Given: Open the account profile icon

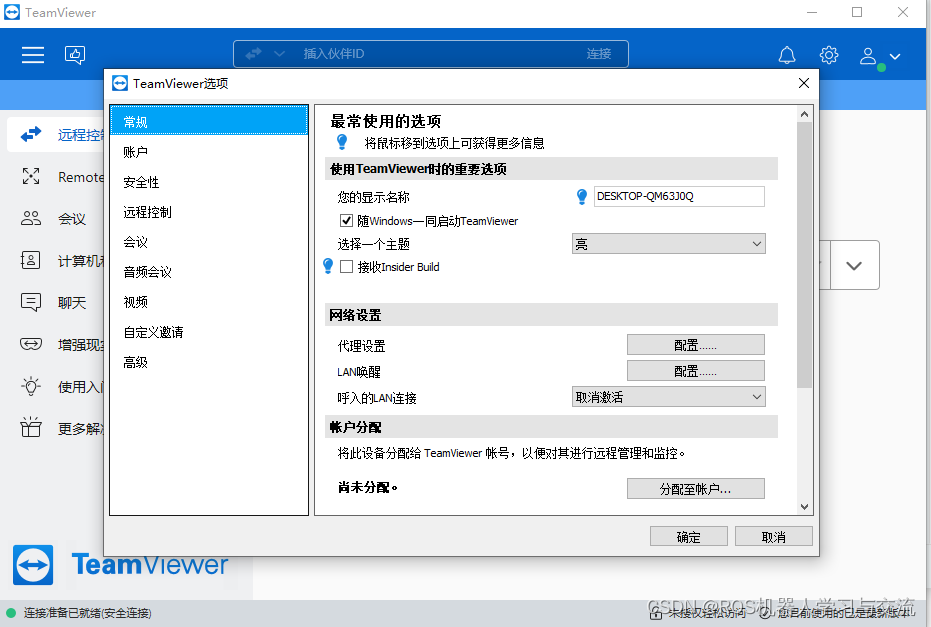Looking at the screenshot, I should tap(868, 56).
